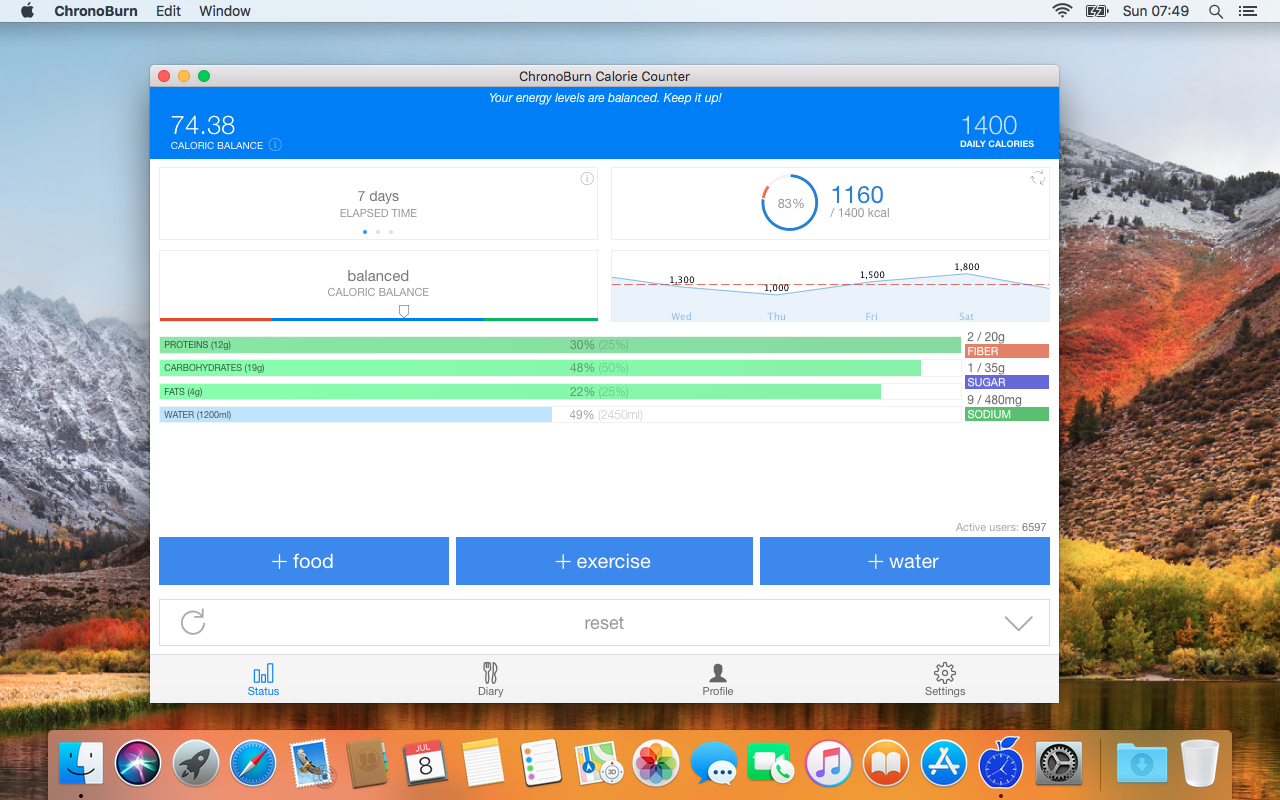Select the Status chart tab
1280x800 pixels.
263,678
